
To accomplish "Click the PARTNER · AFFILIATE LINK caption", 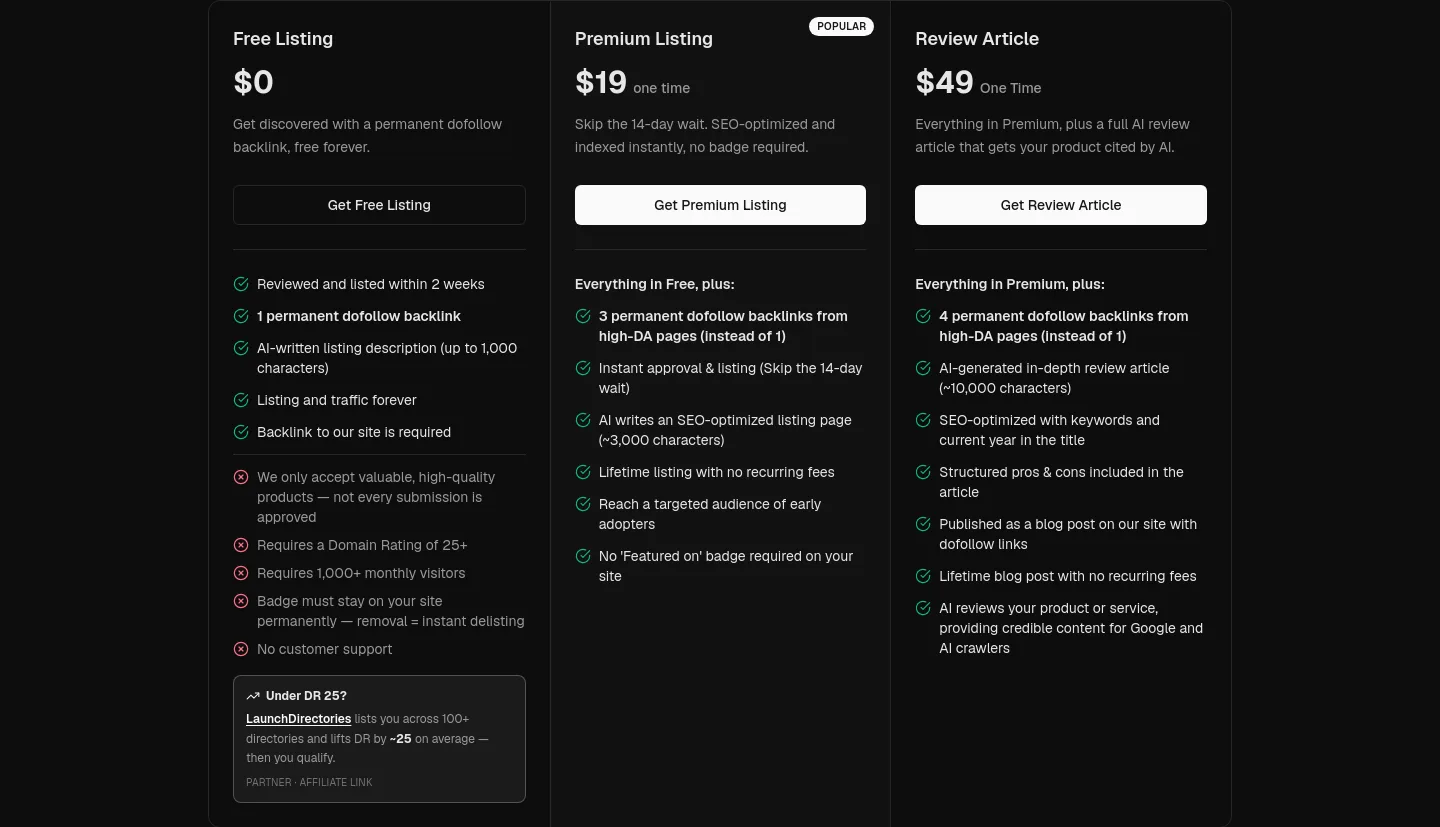I will tap(309, 782).
